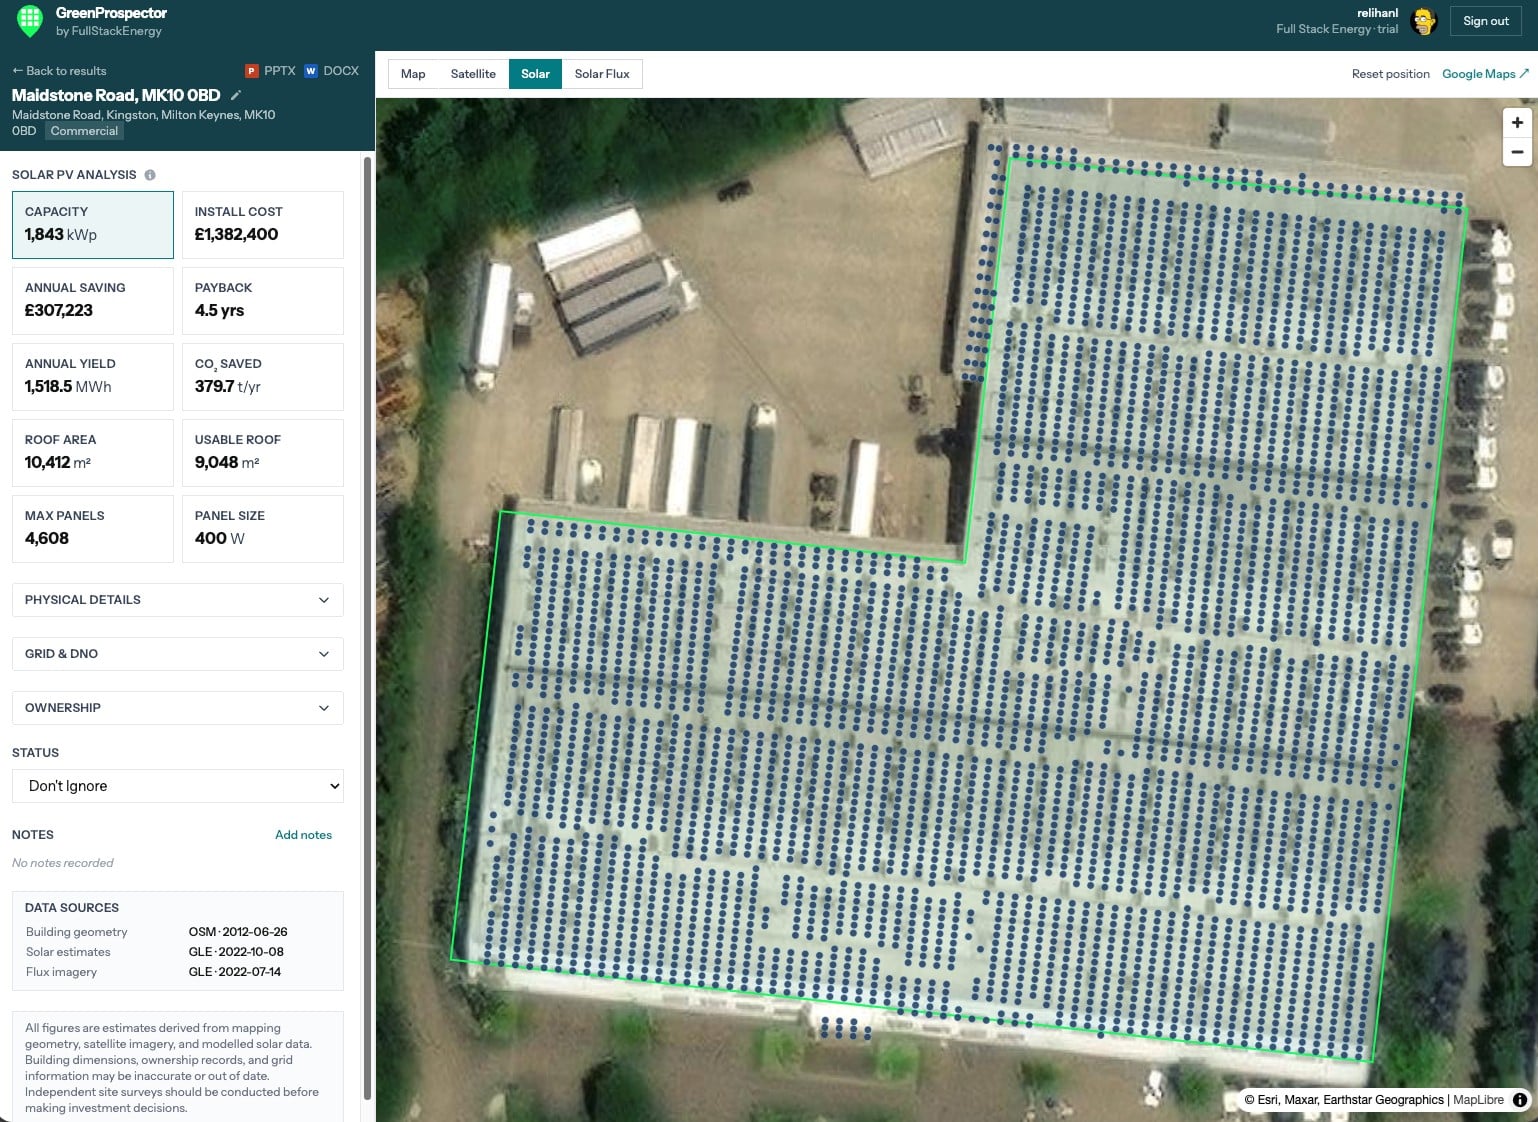Add notes to this property

point(303,835)
